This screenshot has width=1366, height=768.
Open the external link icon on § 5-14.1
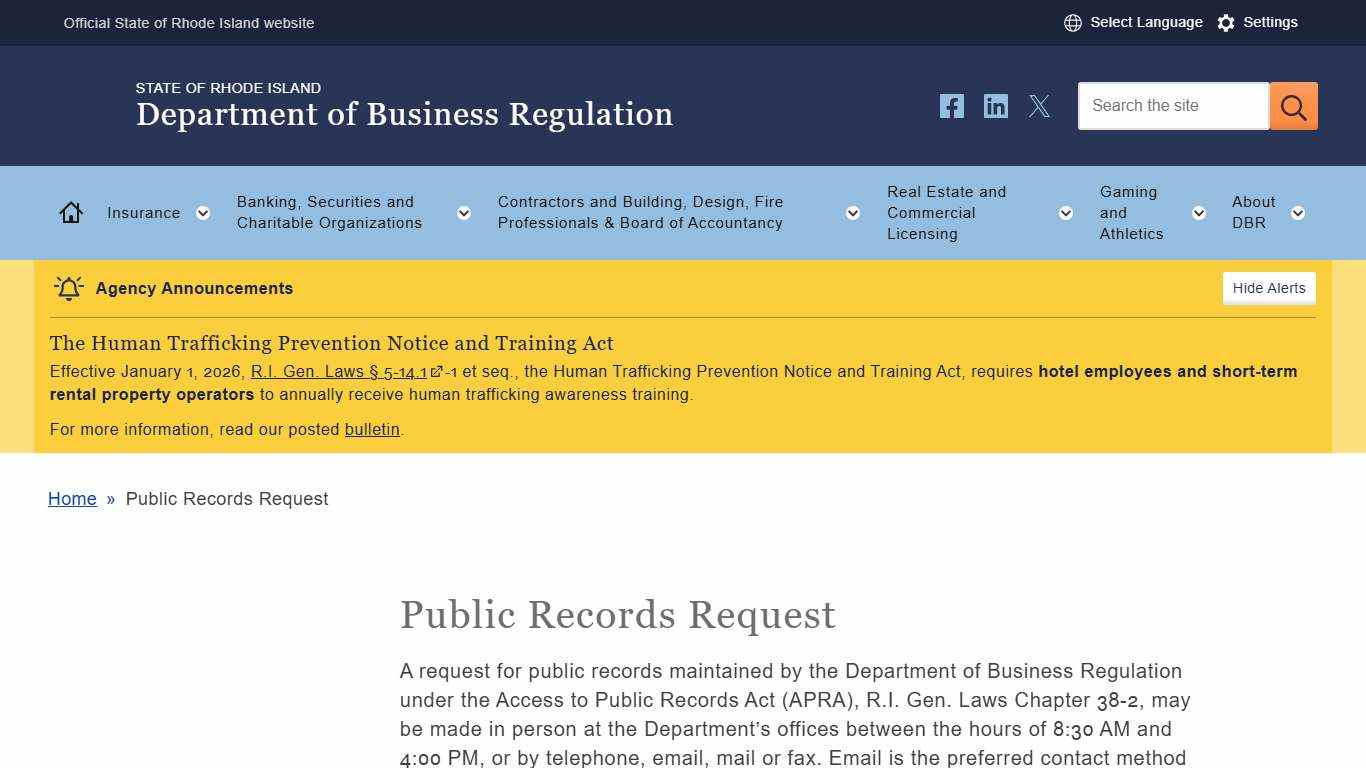tap(434, 371)
